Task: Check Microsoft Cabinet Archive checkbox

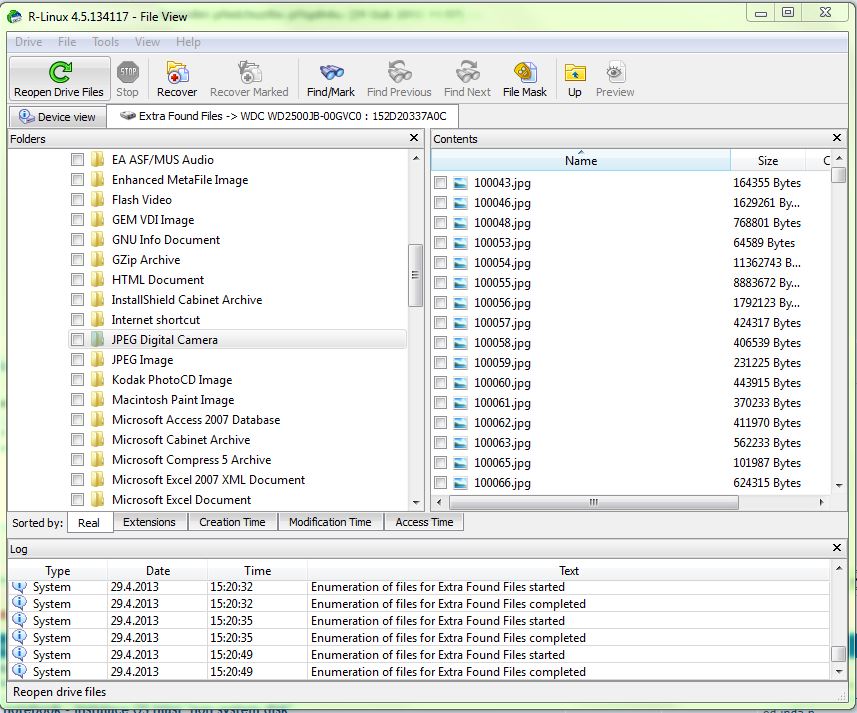Action: pos(77,440)
